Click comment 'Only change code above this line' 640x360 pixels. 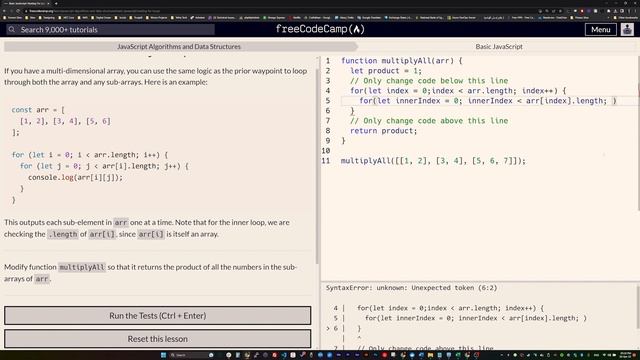click(x=429, y=120)
